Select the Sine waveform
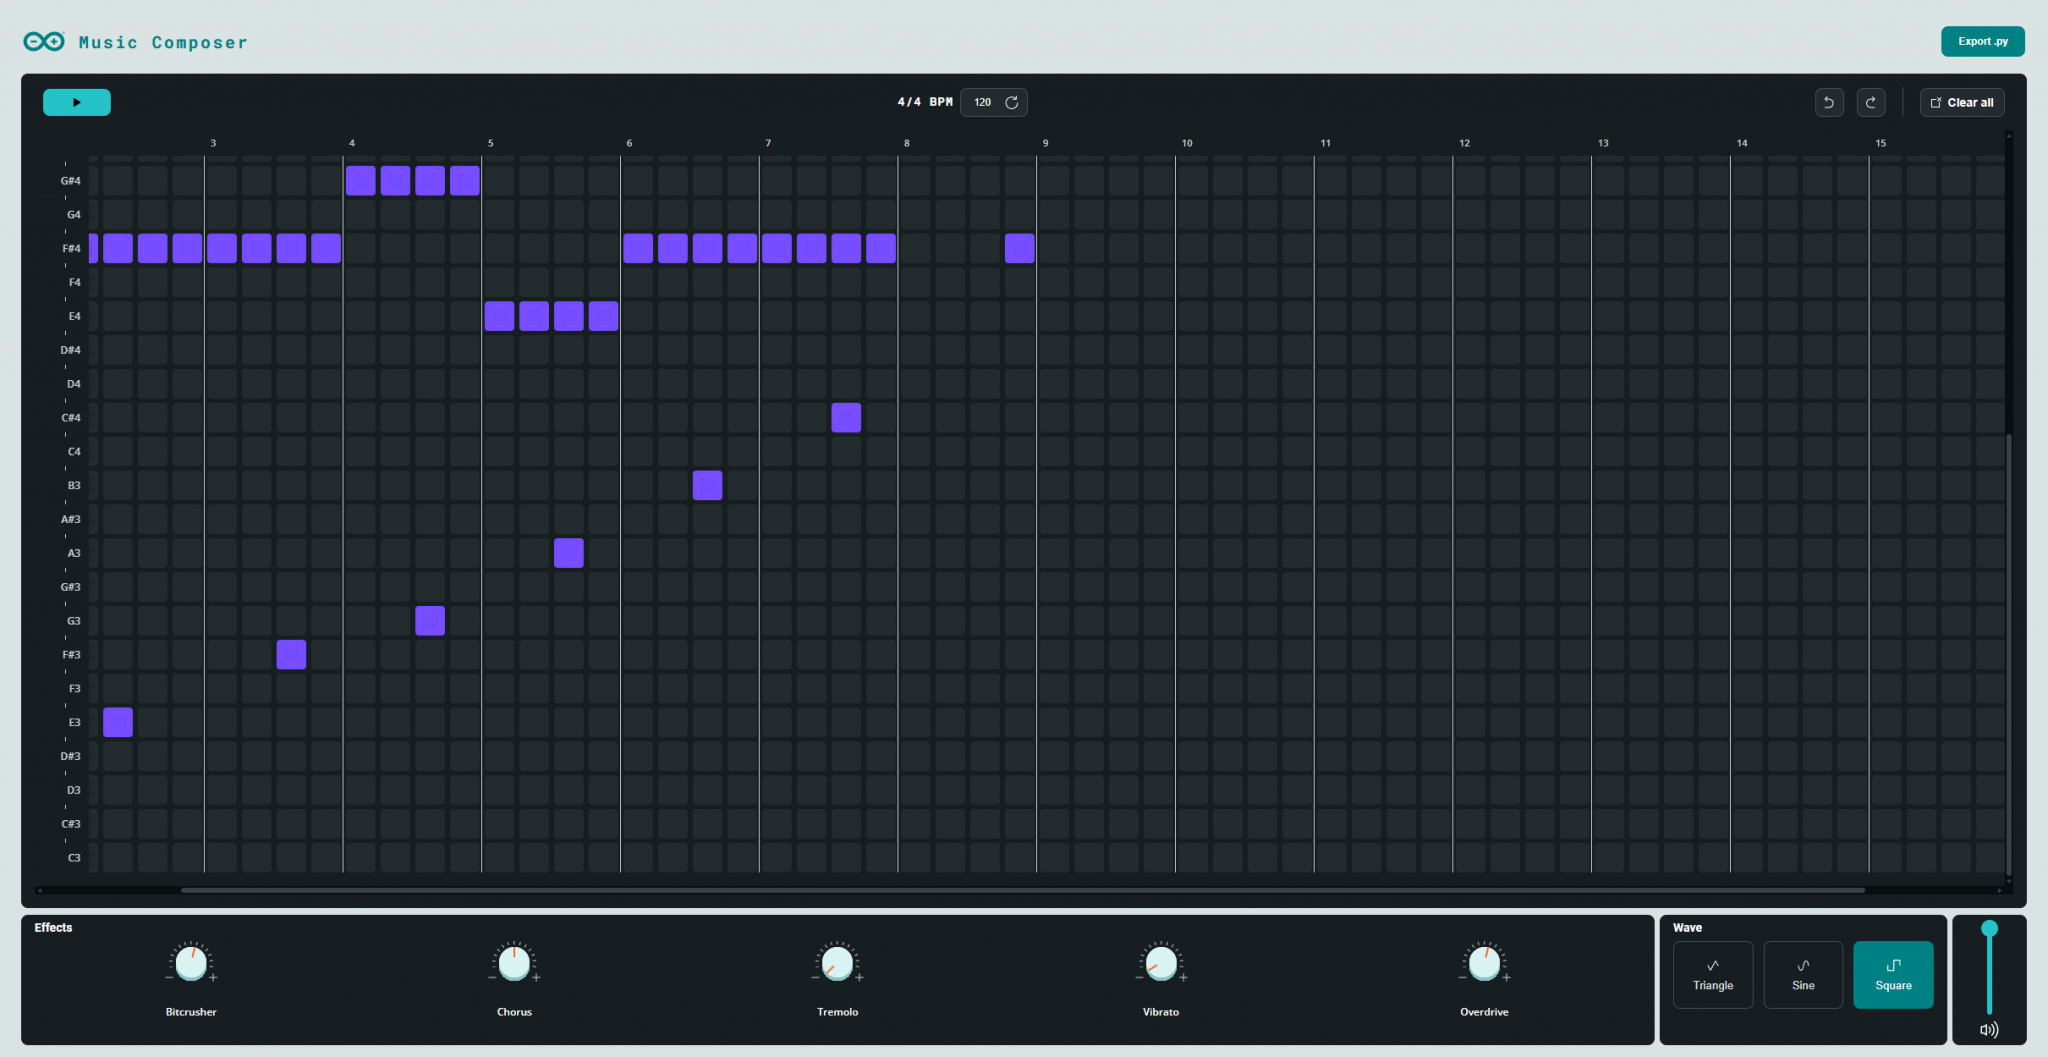Image resolution: width=2048 pixels, height=1057 pixels. (1803, 975)
